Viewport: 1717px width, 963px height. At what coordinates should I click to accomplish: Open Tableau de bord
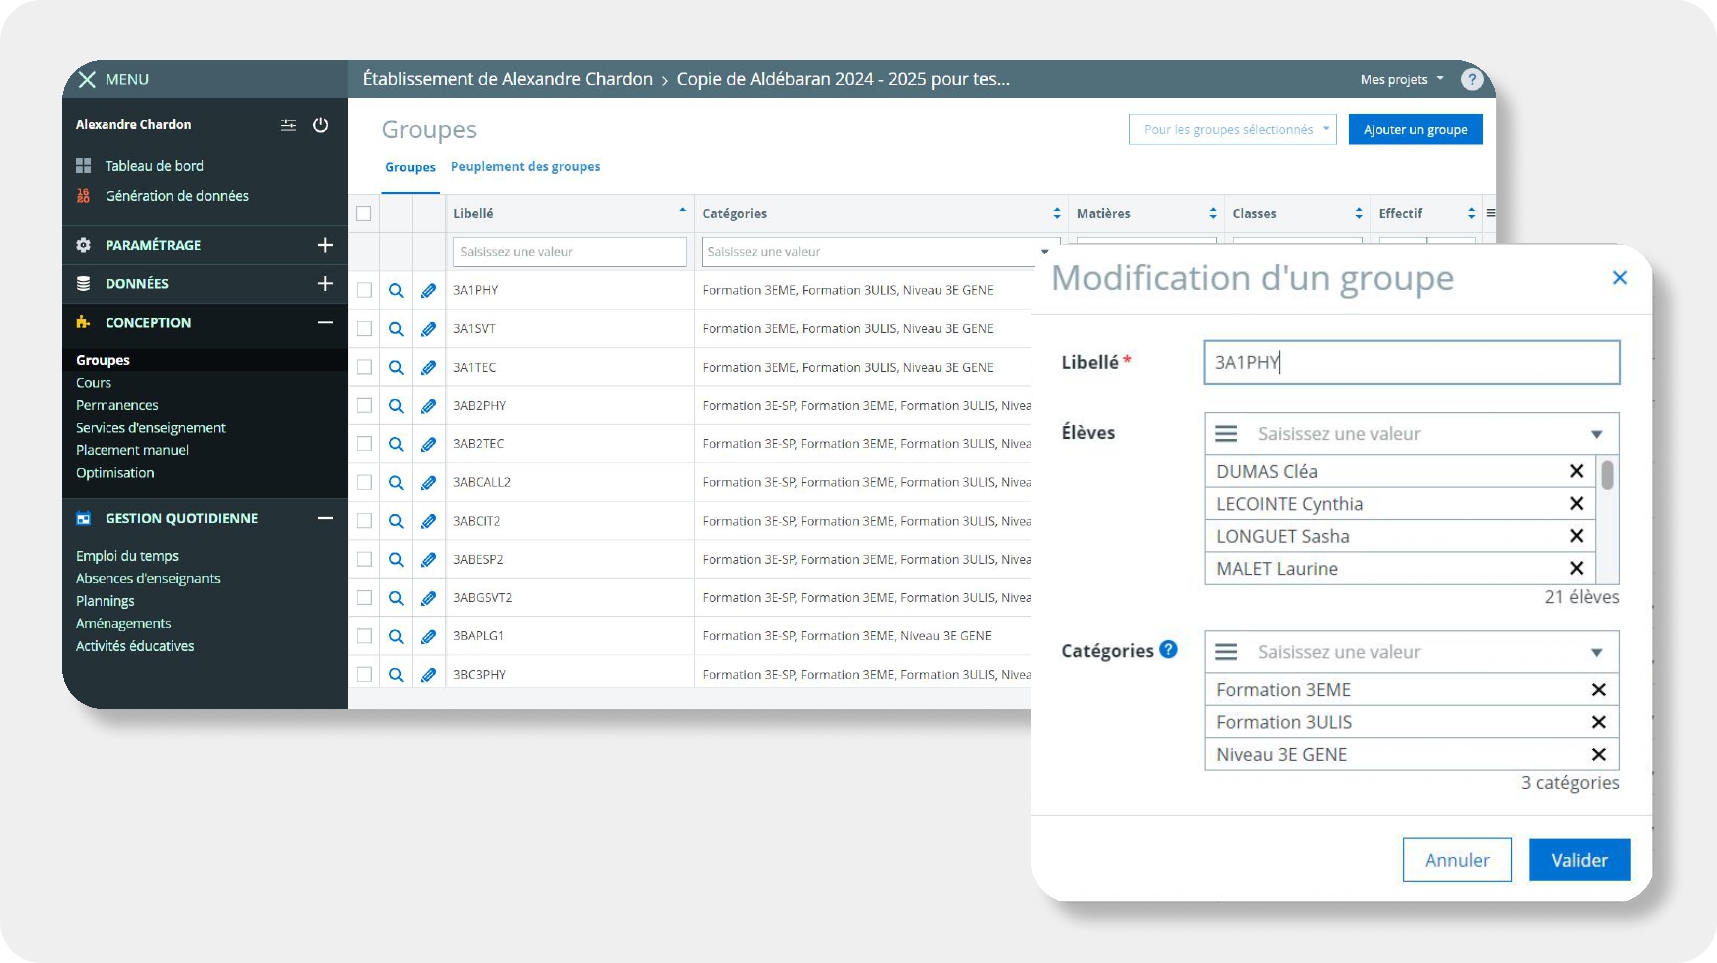[155, 166]
